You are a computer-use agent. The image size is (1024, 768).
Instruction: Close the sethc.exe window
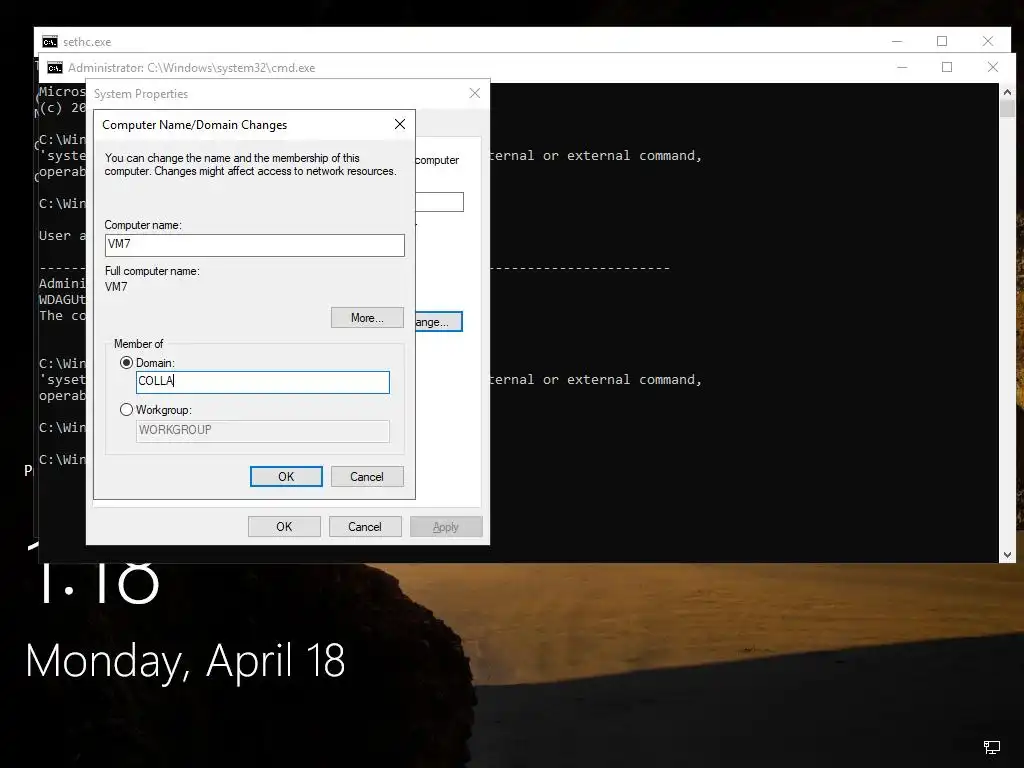tap(987, 41)
